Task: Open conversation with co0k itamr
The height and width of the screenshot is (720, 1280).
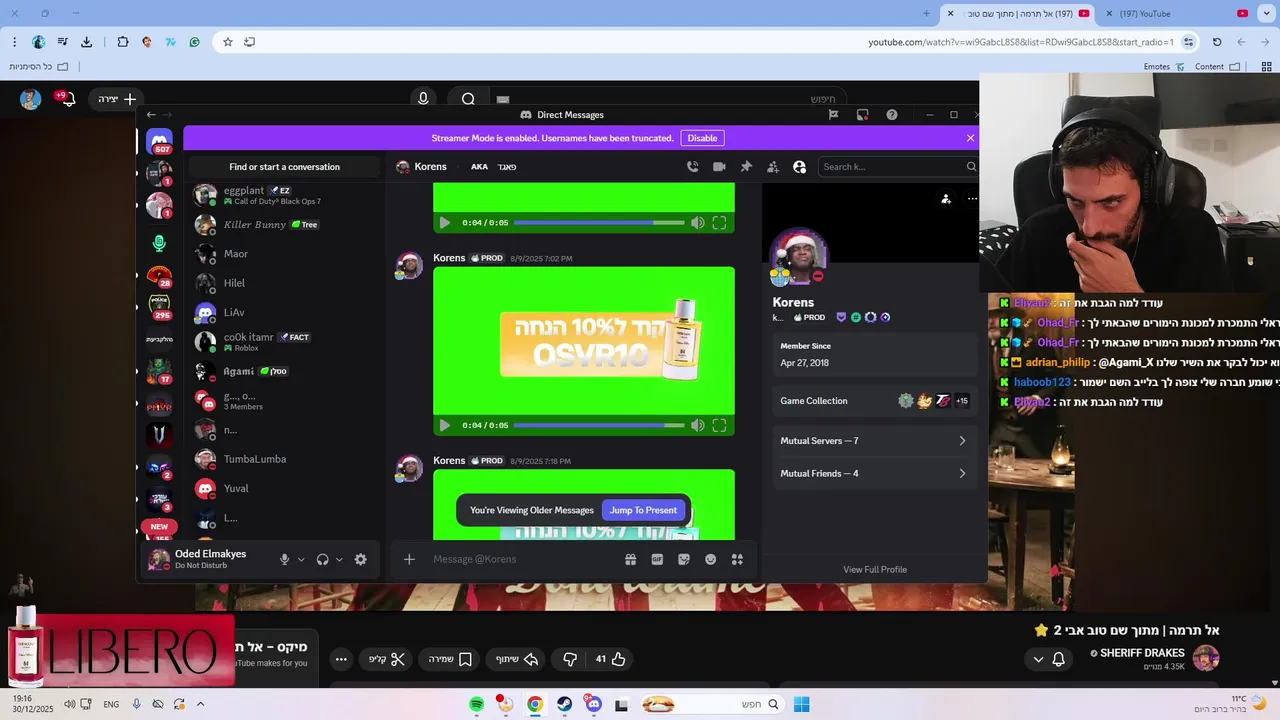Action: pos(284,342)
